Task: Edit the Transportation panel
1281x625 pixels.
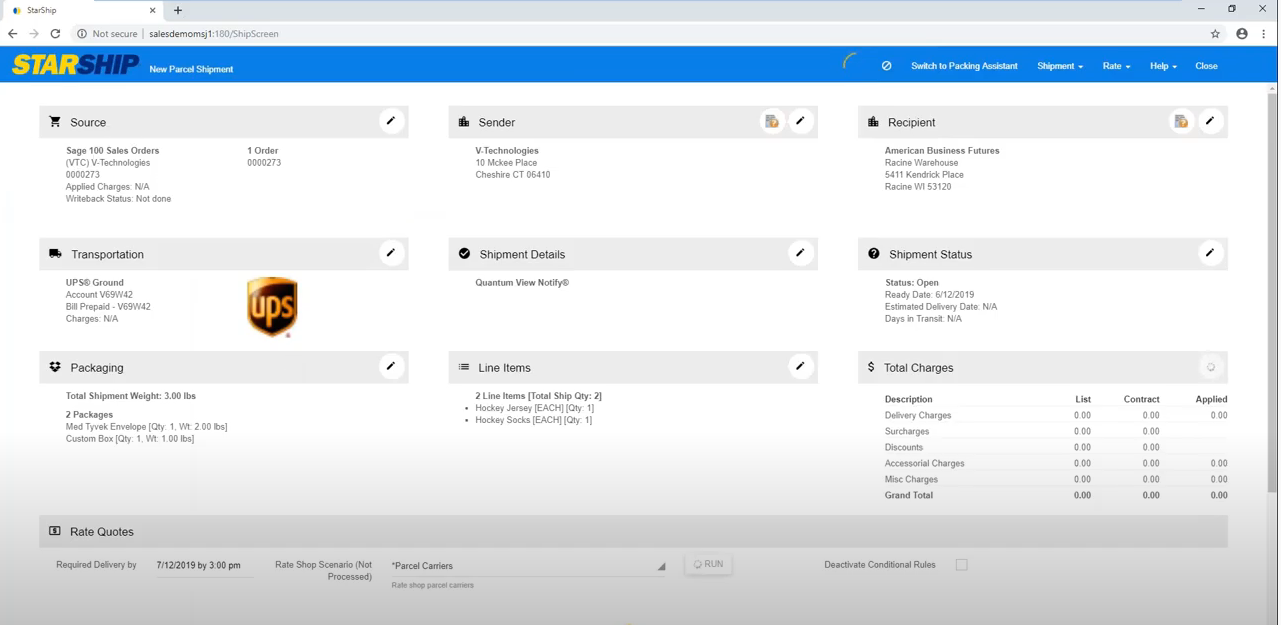Action: [x=391, y=253]
